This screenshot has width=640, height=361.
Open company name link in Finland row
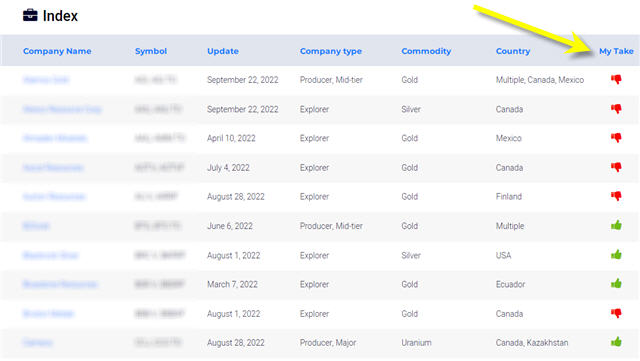[x=54, y=197]
